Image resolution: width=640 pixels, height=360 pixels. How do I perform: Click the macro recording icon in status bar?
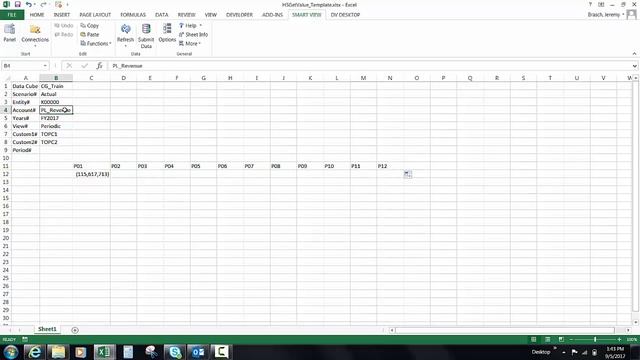pos(24,339)
